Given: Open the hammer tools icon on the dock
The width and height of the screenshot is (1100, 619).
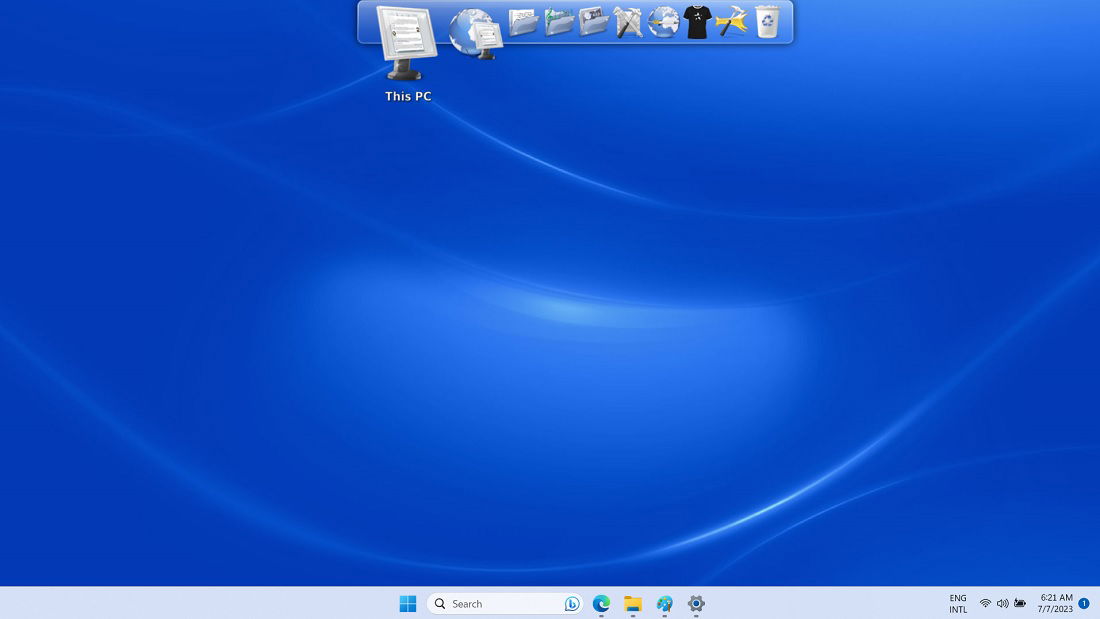Looking at the screenshot, I should tap(627, 22).
